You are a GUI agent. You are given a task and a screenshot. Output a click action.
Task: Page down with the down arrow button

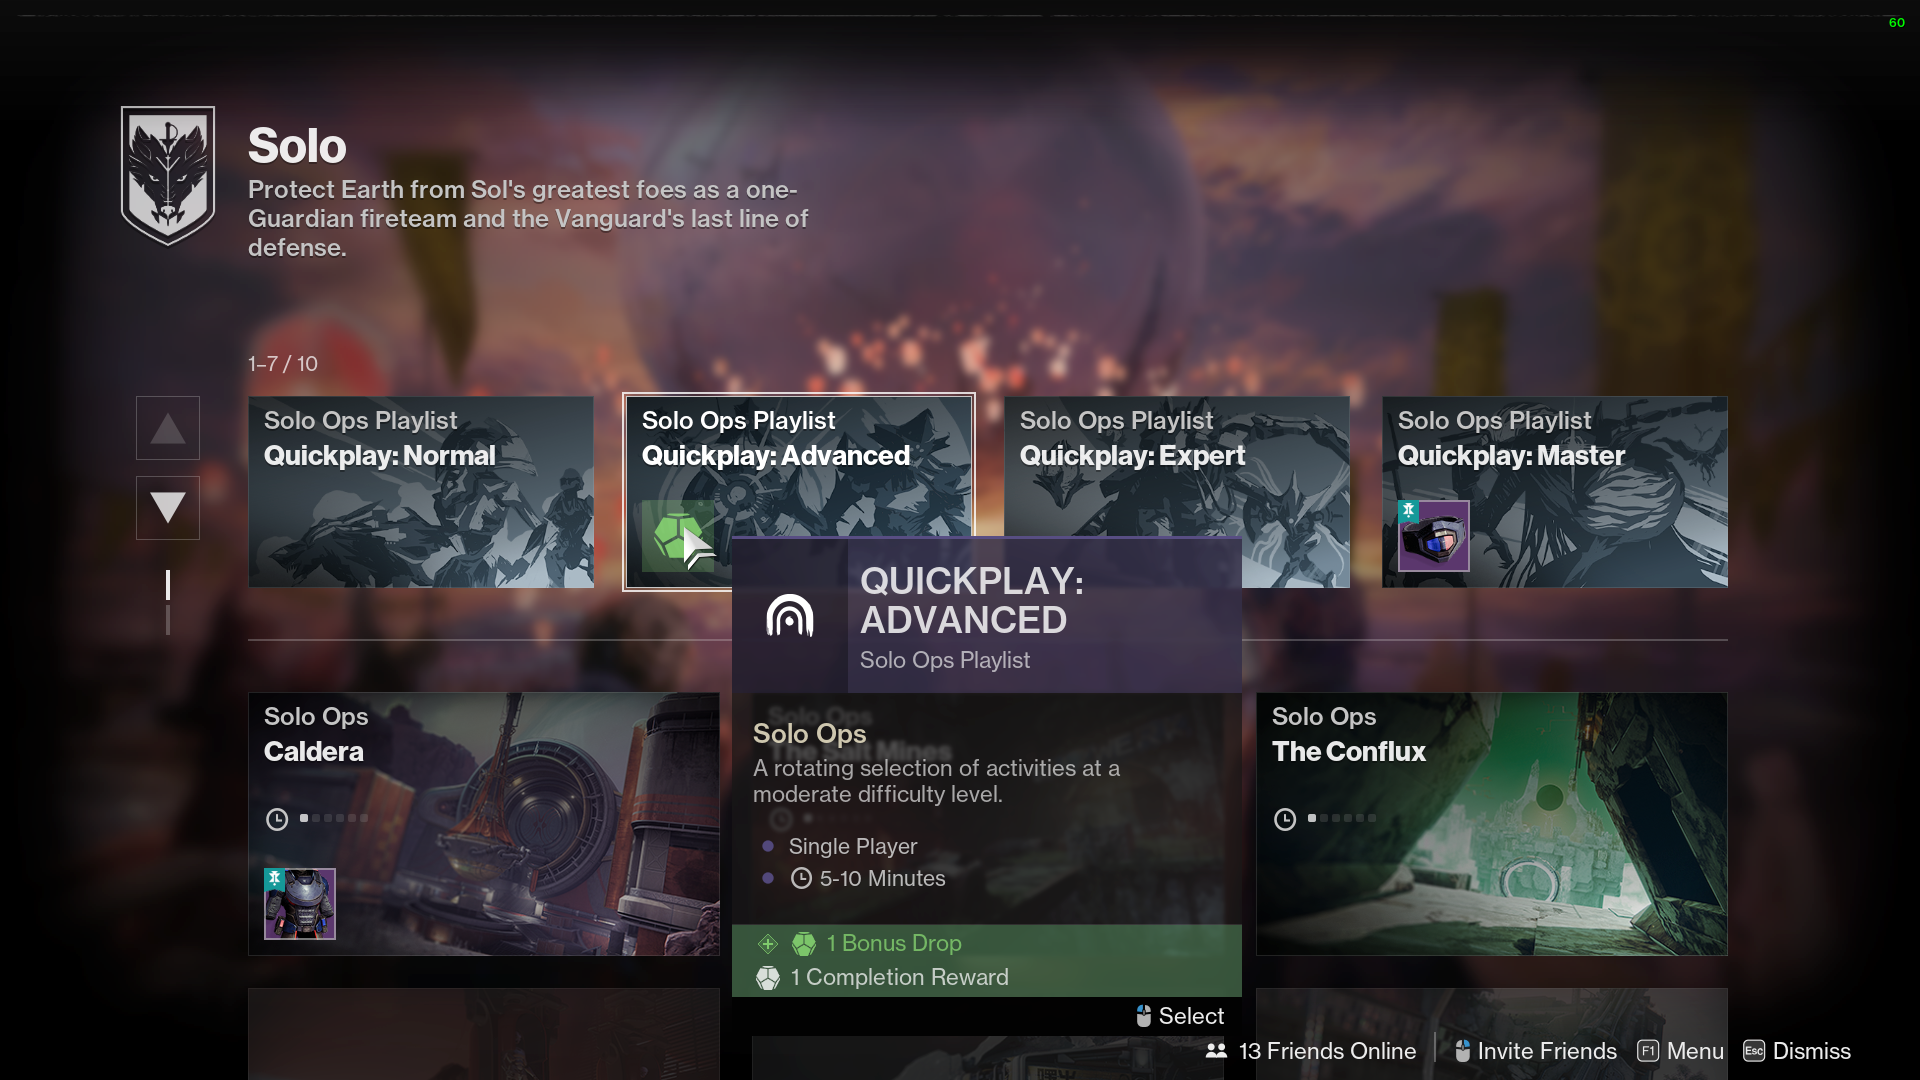point(168,508)
